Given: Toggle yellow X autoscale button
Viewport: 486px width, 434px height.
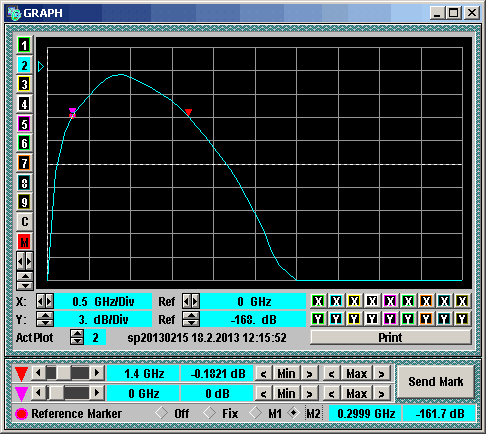Looking at the screenshot, I should 354,301.
